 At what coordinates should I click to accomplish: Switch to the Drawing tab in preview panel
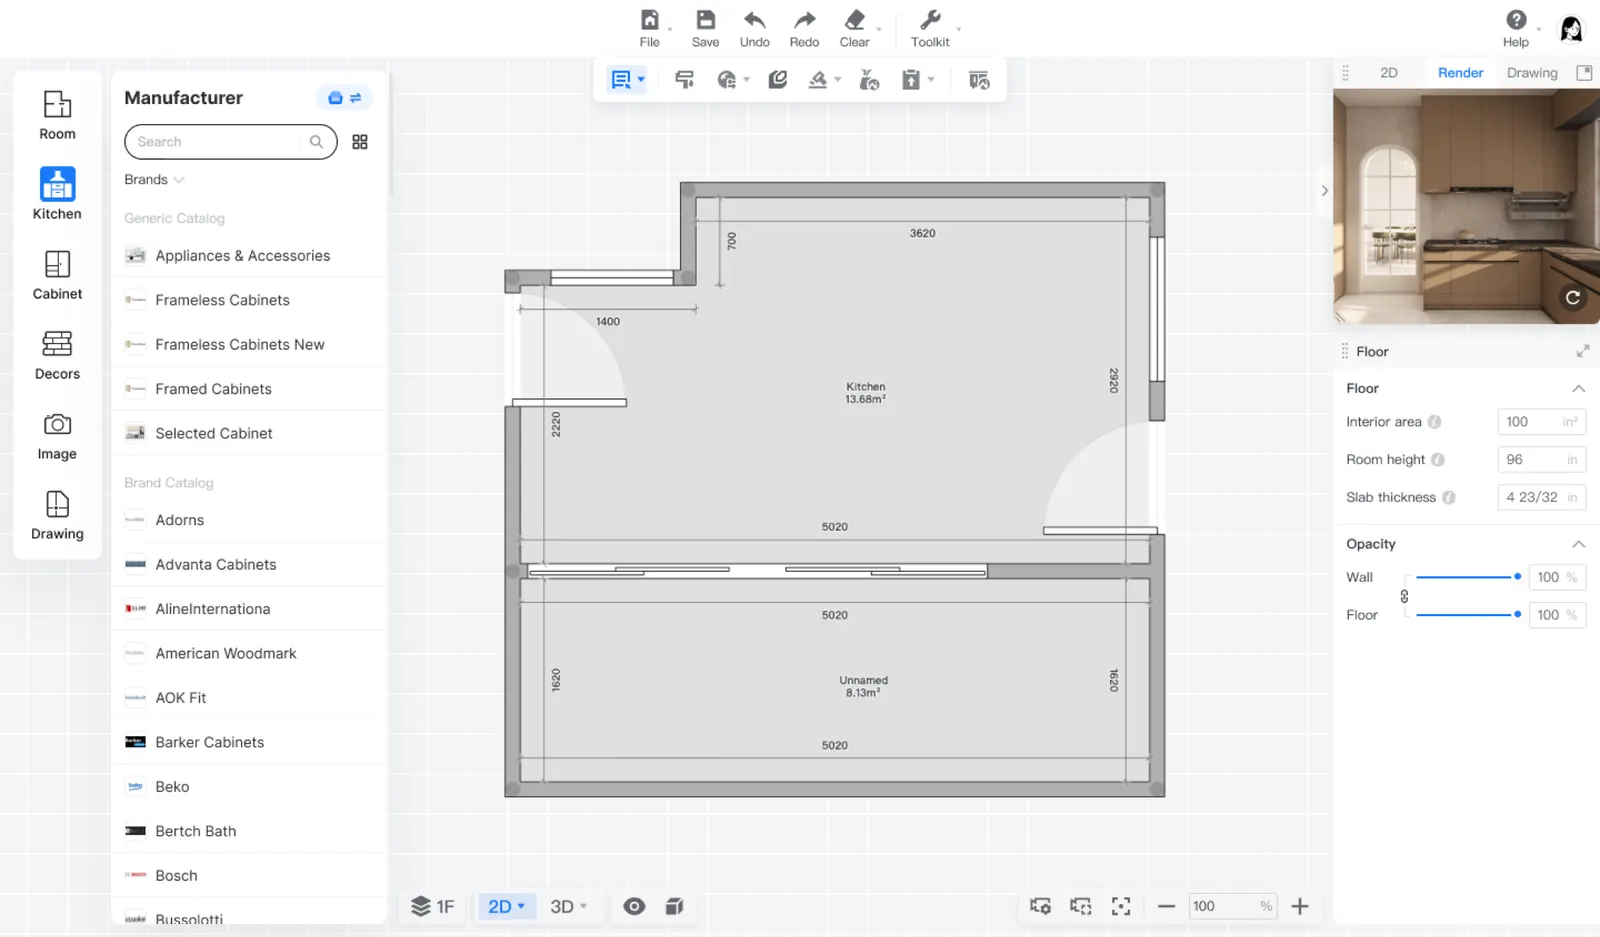[1531, 73]
